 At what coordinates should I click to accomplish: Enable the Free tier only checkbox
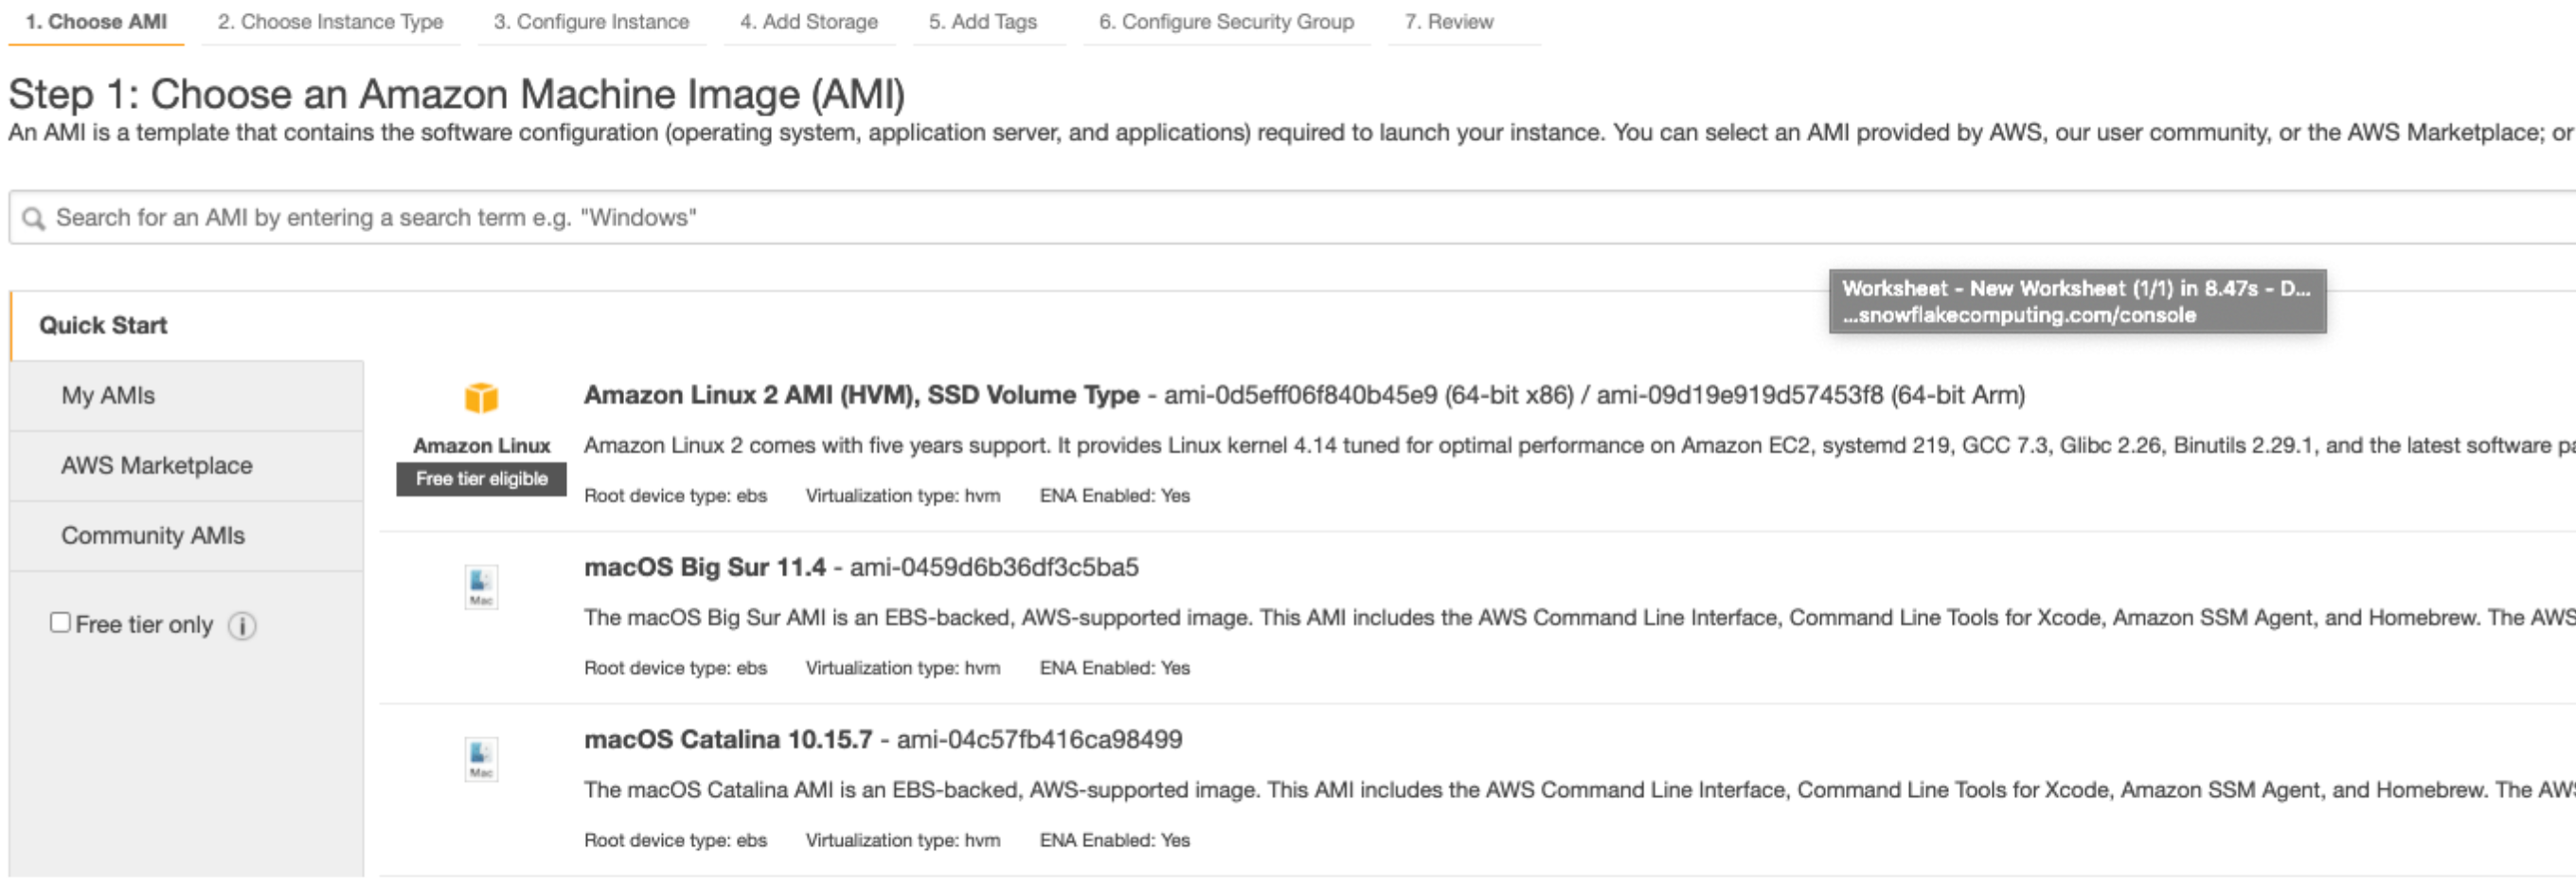(x=60, y=622)
